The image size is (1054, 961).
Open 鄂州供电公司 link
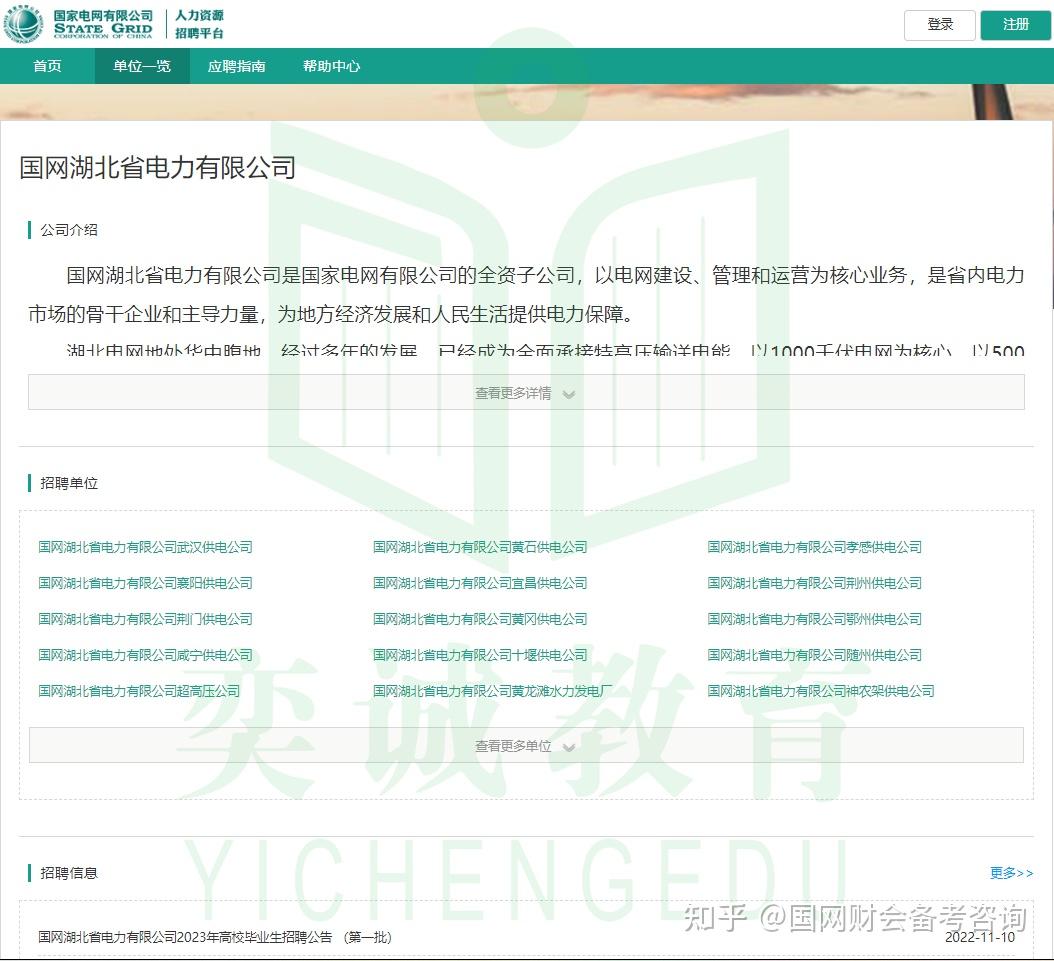[814, 619]
